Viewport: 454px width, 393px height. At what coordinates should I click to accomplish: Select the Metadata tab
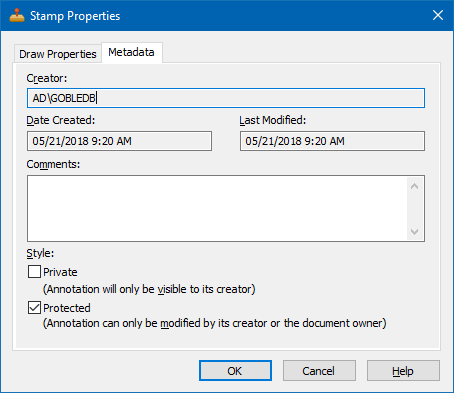[132, 52]
